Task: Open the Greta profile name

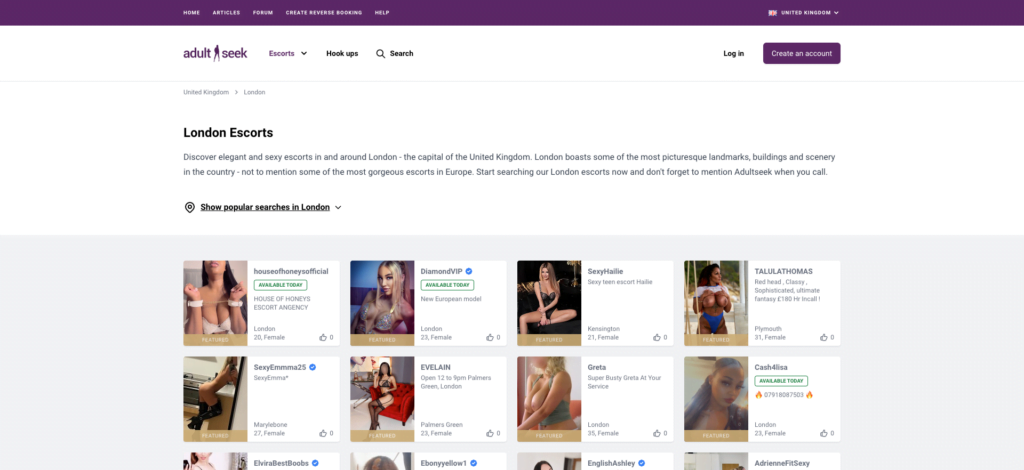Action: 597,368
